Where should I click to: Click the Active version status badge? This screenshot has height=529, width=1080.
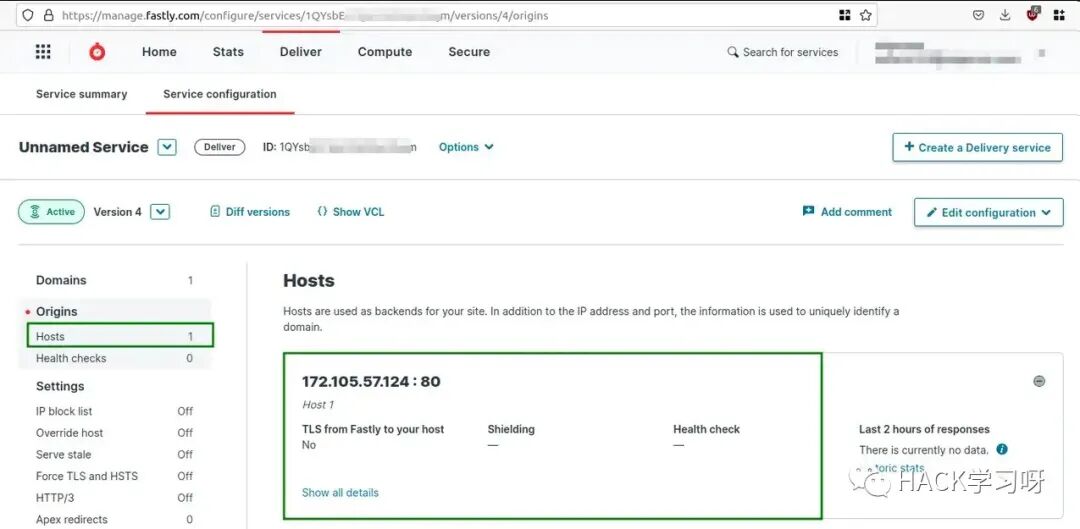click(x=52, y=212)
